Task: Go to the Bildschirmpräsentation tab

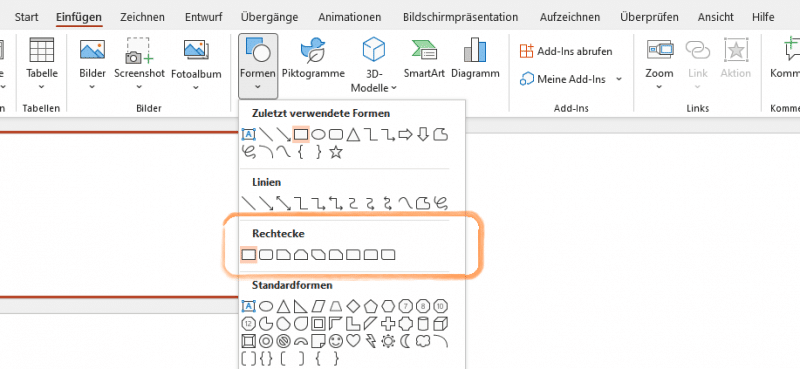Action: [x=460, y=17]
